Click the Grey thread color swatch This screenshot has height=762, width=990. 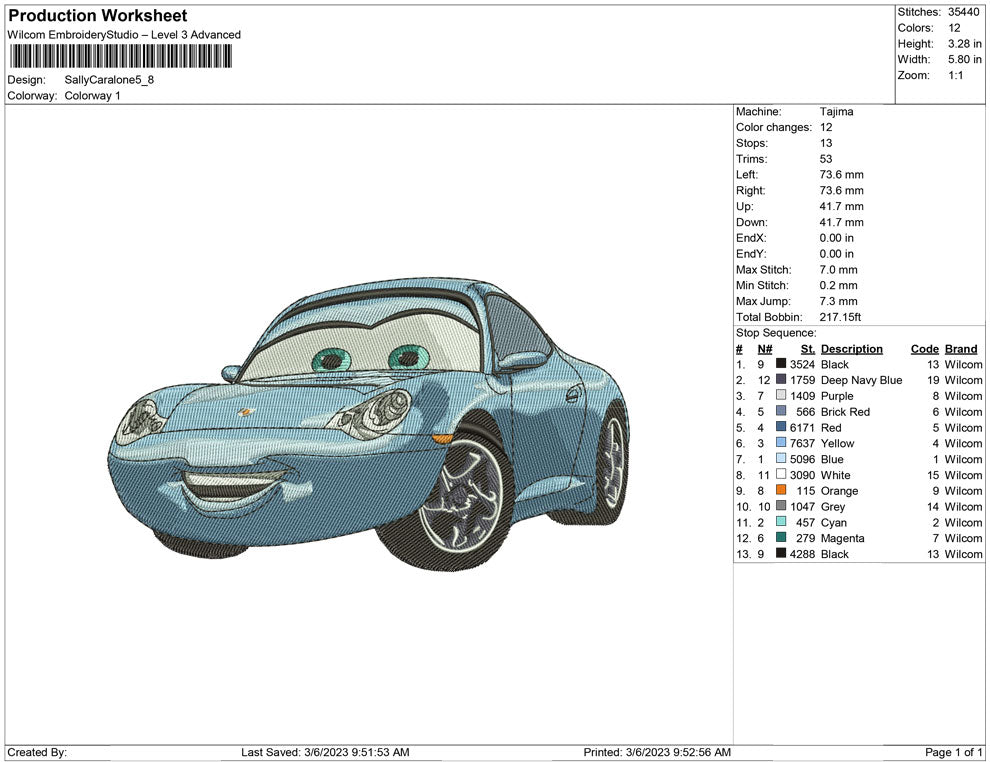781,507
